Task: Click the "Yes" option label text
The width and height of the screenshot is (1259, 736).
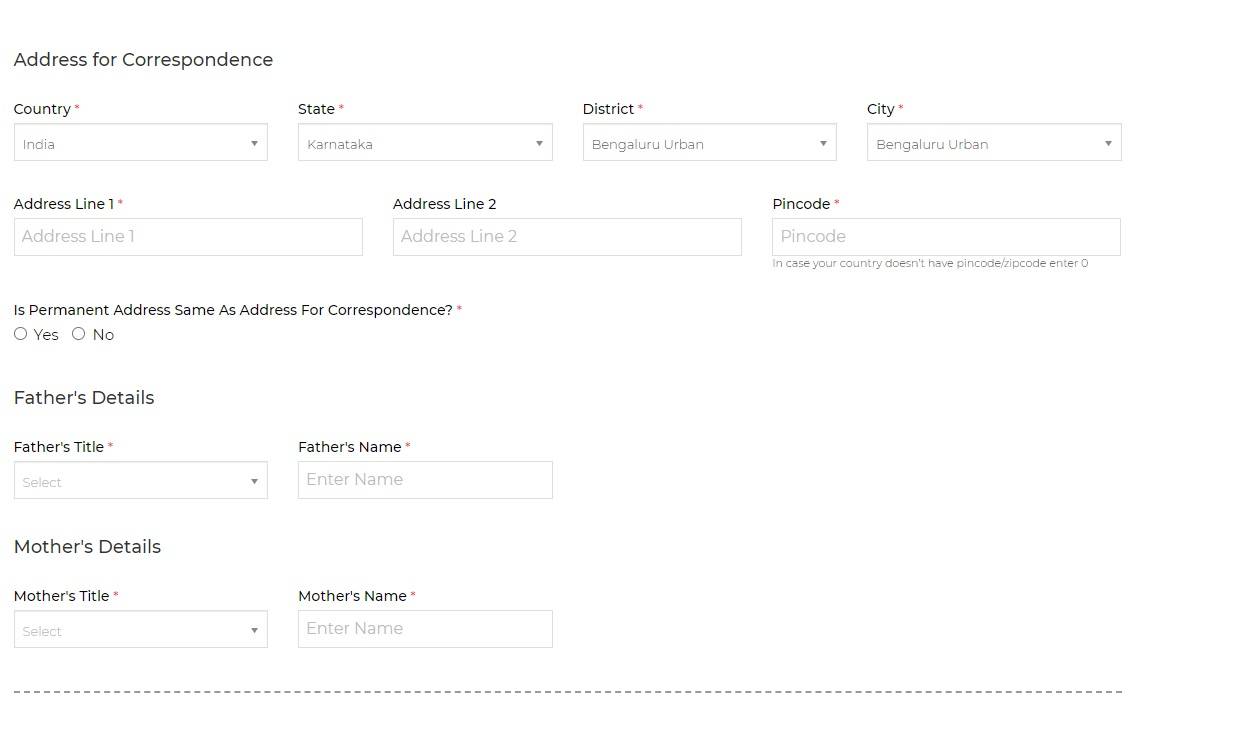Action: tap(46, 335)
